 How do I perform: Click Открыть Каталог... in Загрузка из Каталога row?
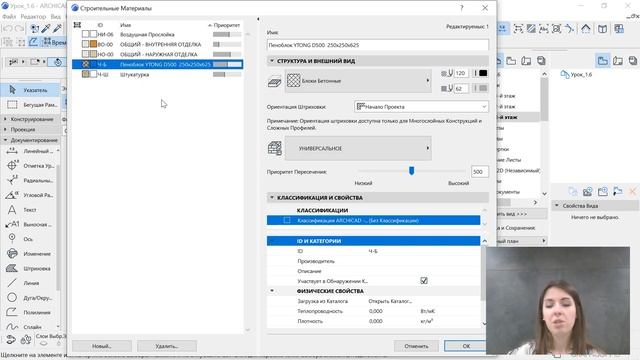tap(390, 301)
